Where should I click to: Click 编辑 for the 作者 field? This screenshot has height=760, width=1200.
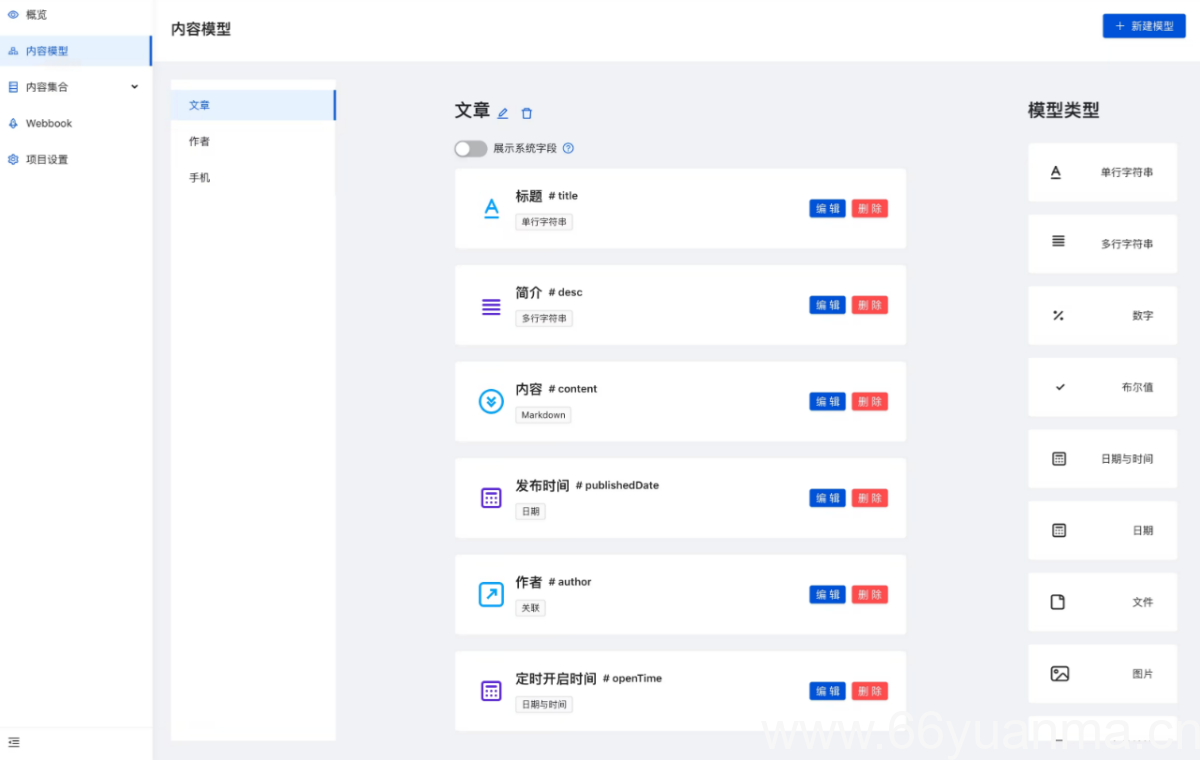click(x=827, y=594)
